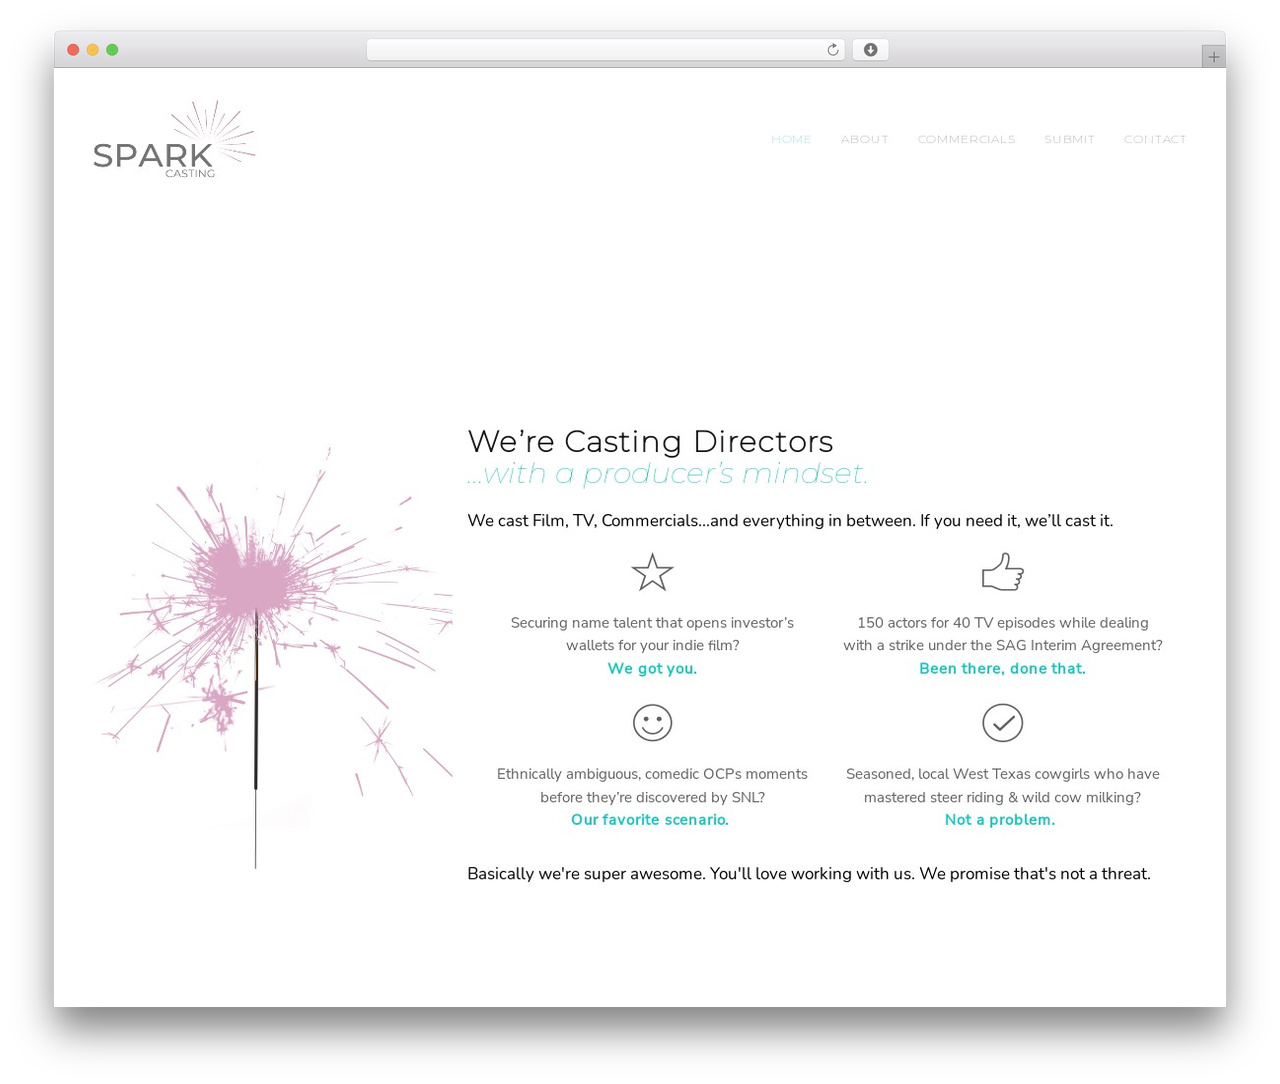Click "Not a problem." text
Screen dimensions: 1280x1084
tap(1000, 819)
